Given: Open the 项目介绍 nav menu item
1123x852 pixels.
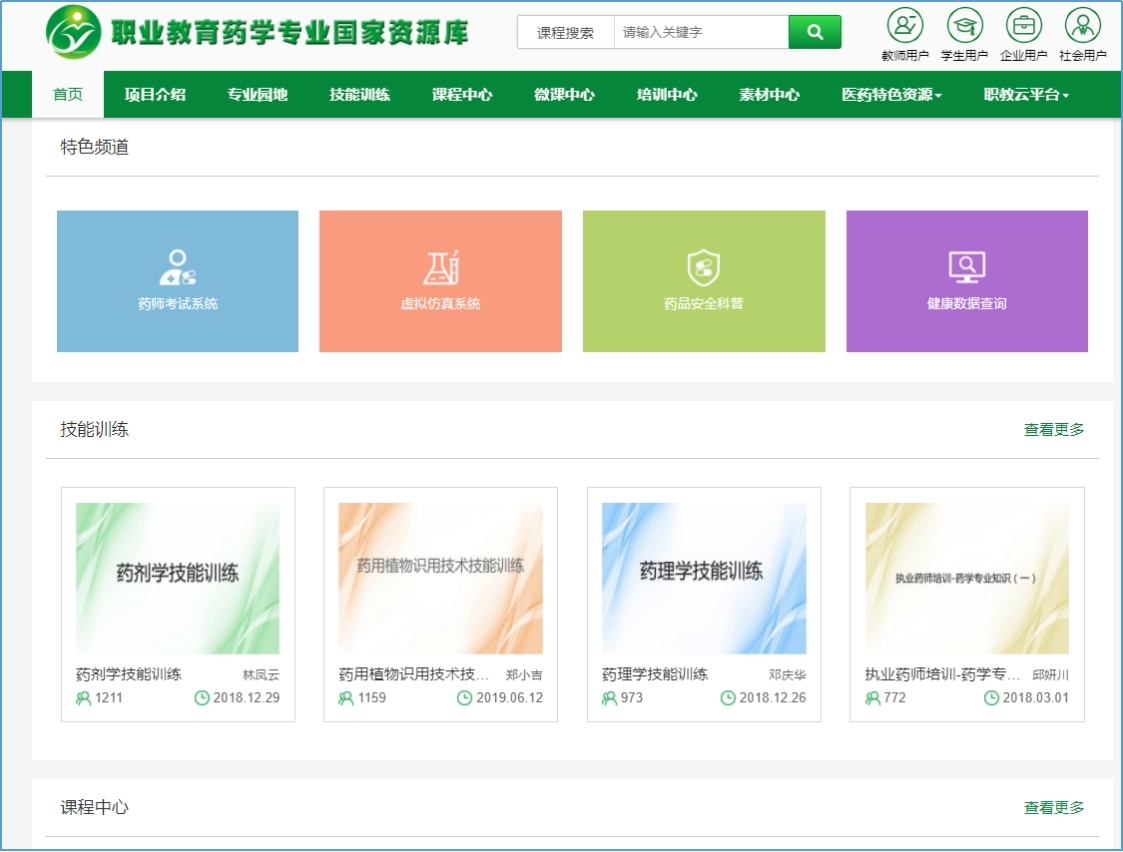Looking at the screenshot, I should [x=155, y=95].
